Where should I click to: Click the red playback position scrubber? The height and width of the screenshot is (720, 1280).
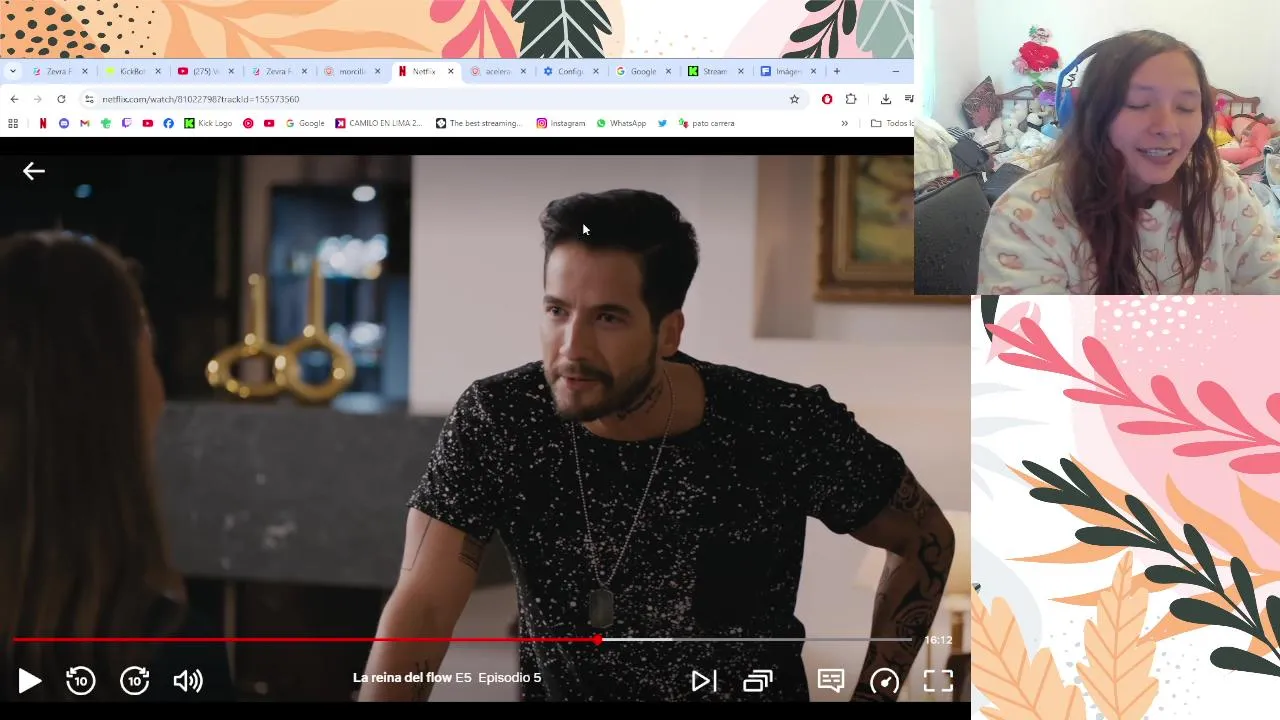597,639
